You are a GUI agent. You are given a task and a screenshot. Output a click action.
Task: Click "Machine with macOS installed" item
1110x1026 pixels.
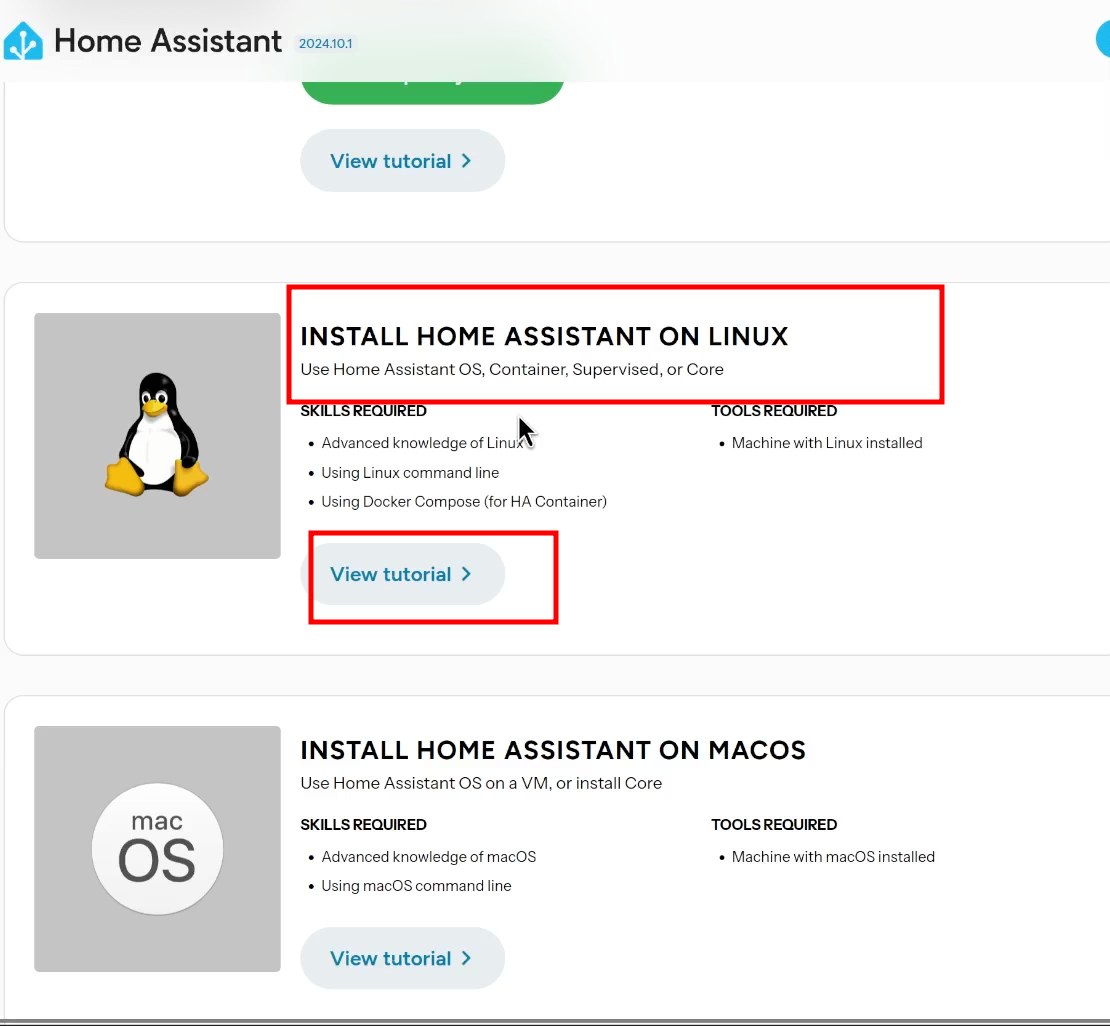tap(833, 857)
